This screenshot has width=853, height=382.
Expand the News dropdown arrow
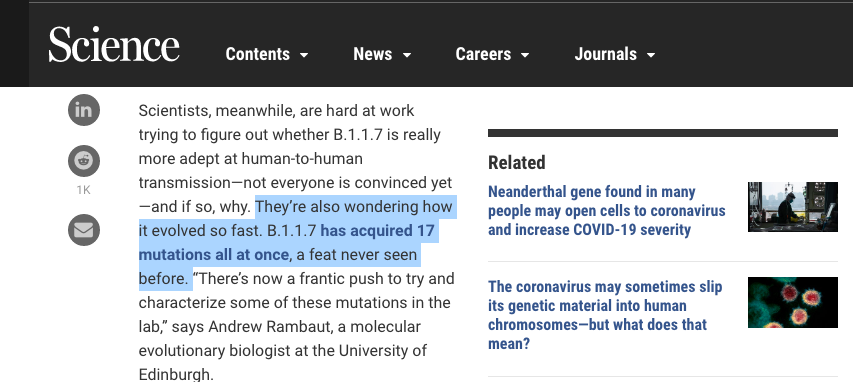pos(406,55)
